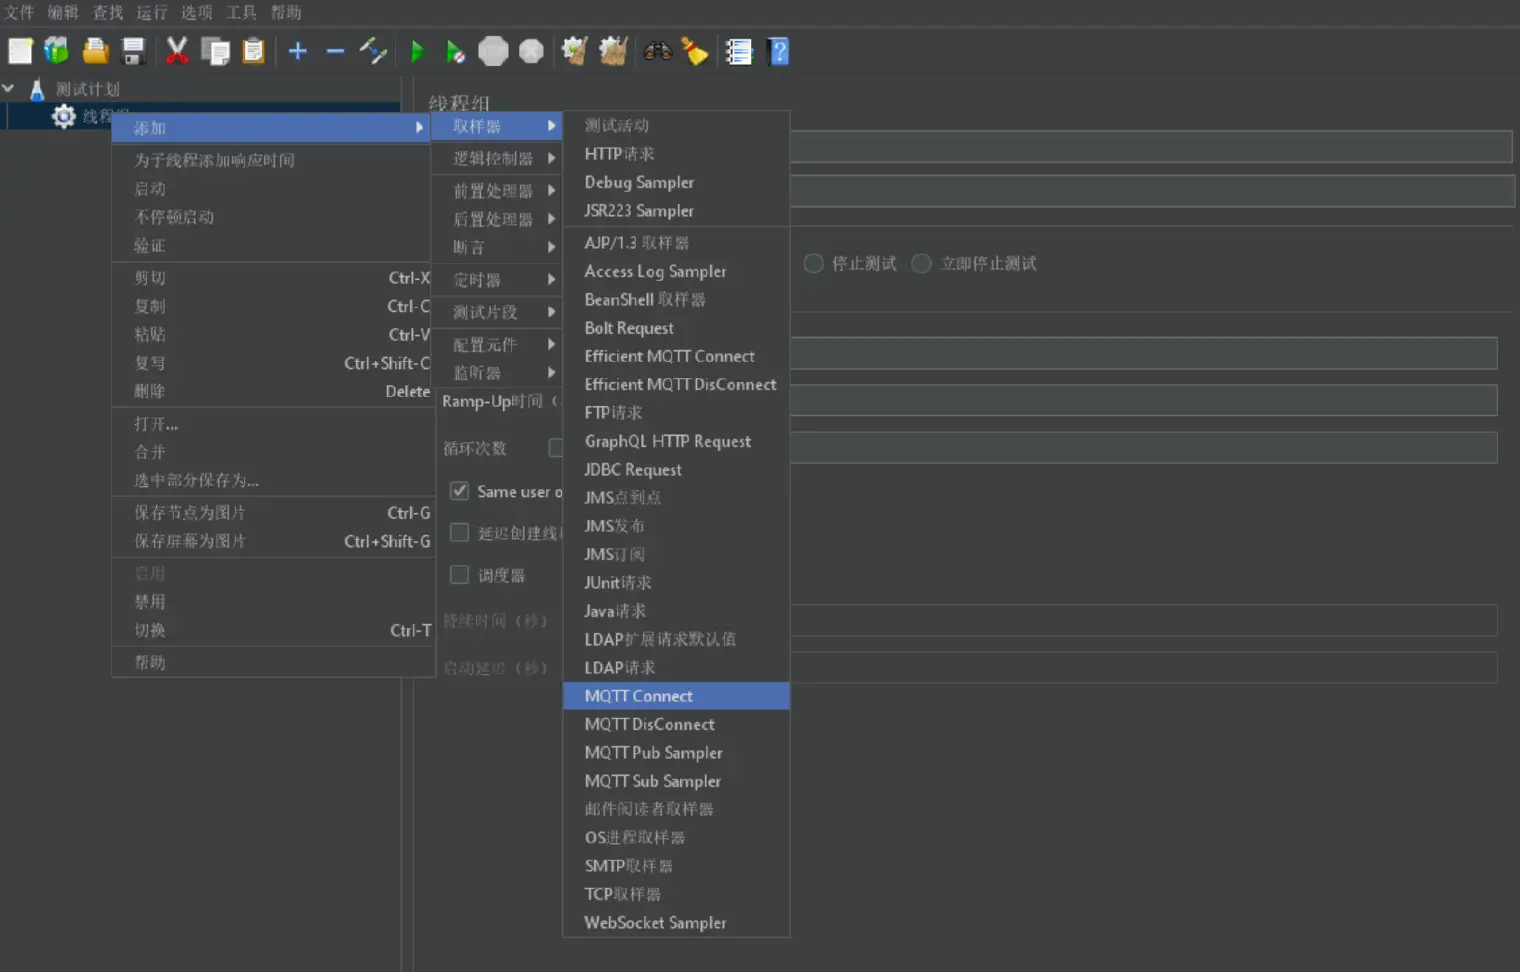Screen dimensions: 1520x972
Task: Expand the 配置元件 submenu
Action: pyautogui.click(x=497, y=344)
